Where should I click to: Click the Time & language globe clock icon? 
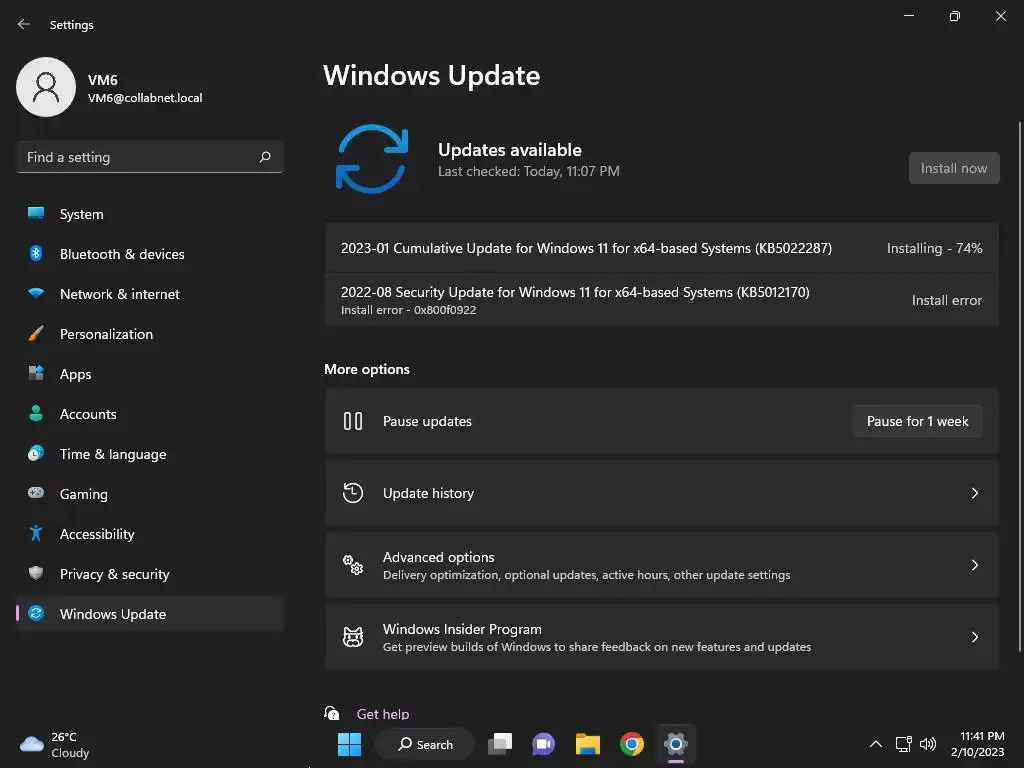coord(36,453)
